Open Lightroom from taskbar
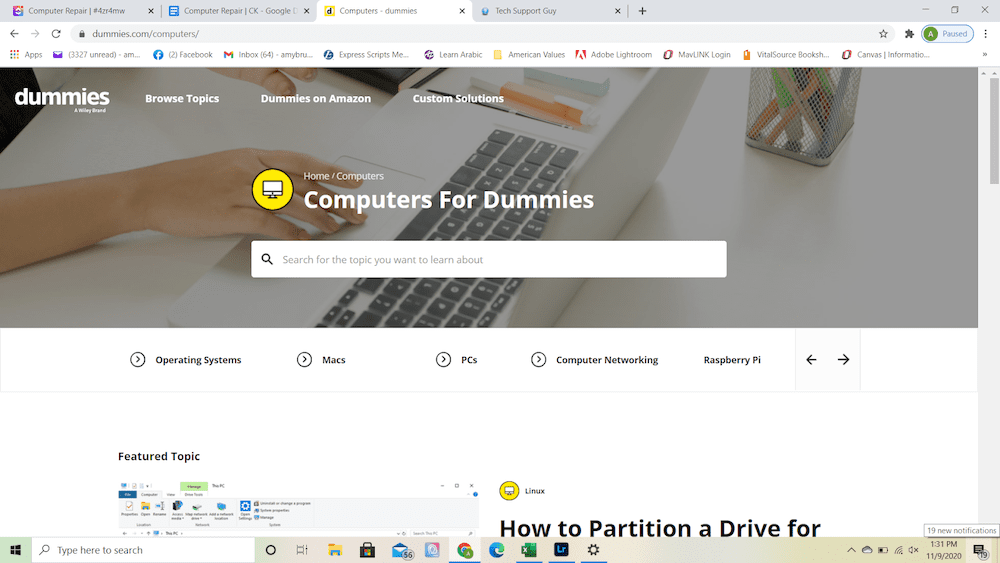 pos(561,550)
